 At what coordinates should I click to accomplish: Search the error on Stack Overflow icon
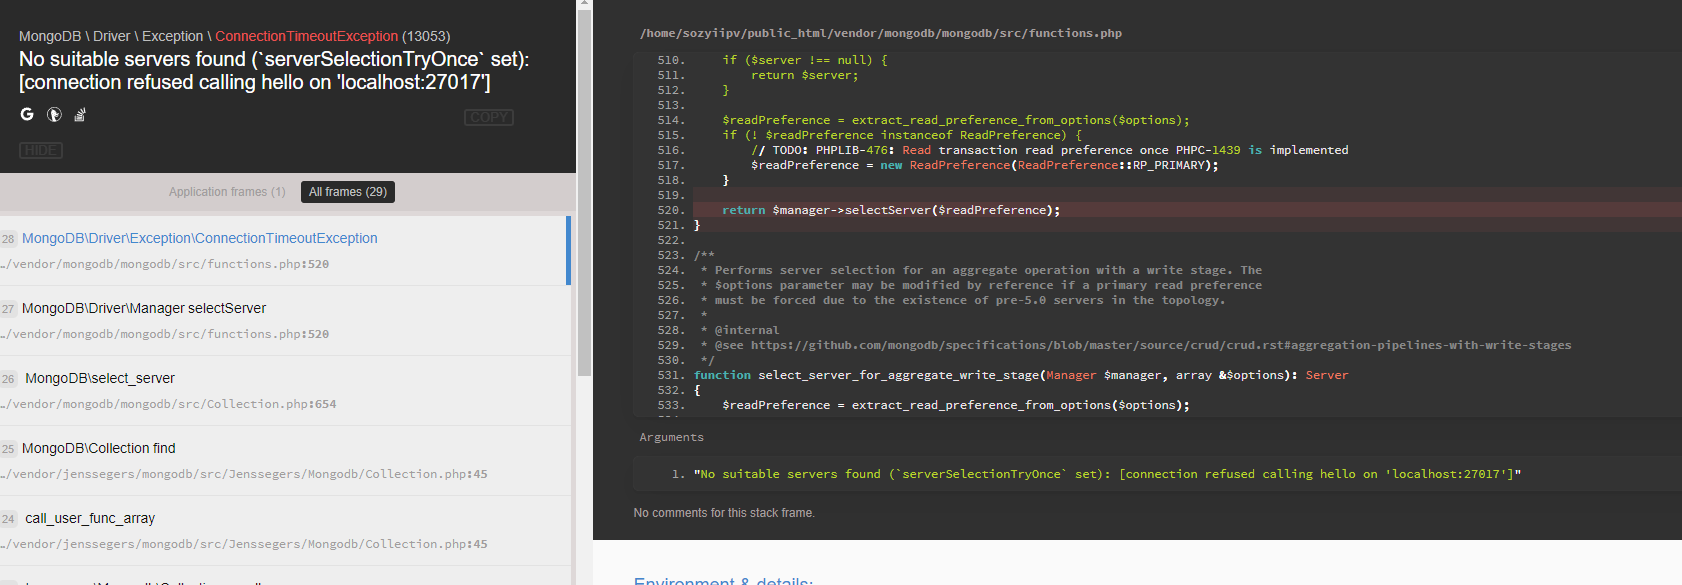tap(80, 114)
